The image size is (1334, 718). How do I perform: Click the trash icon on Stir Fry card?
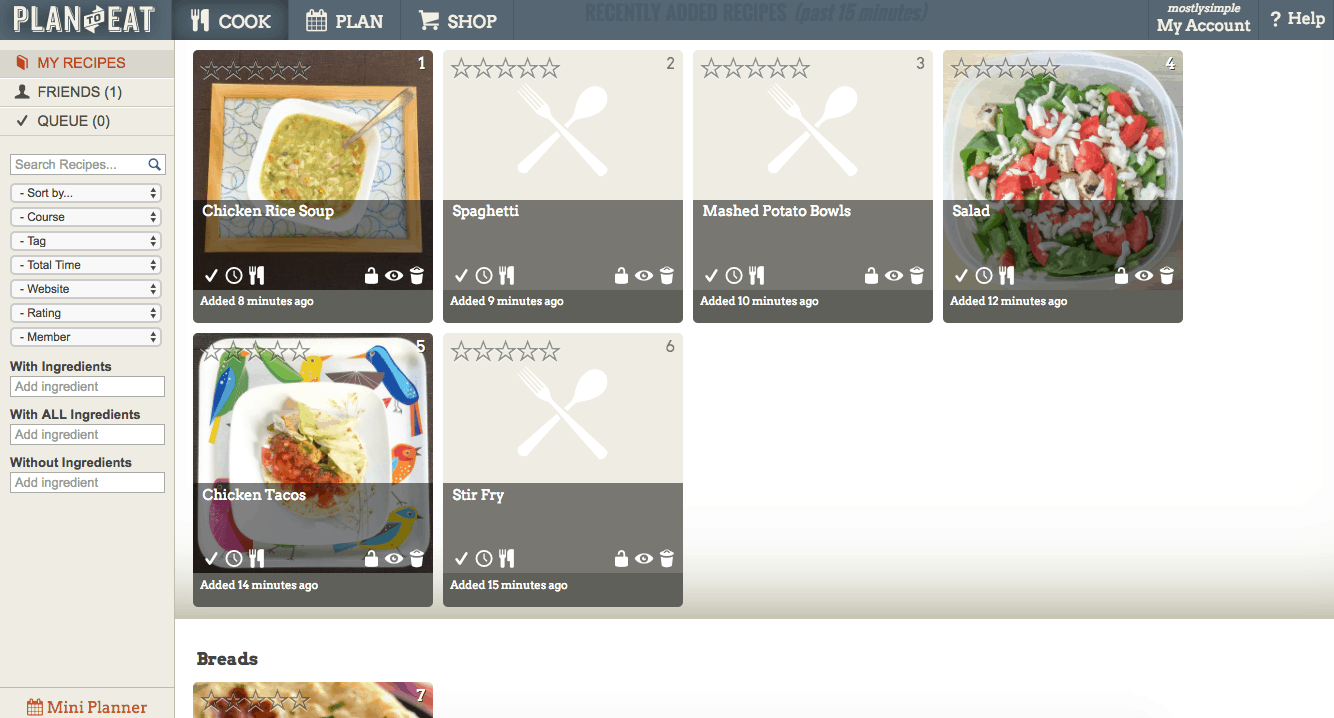point(667,559)
